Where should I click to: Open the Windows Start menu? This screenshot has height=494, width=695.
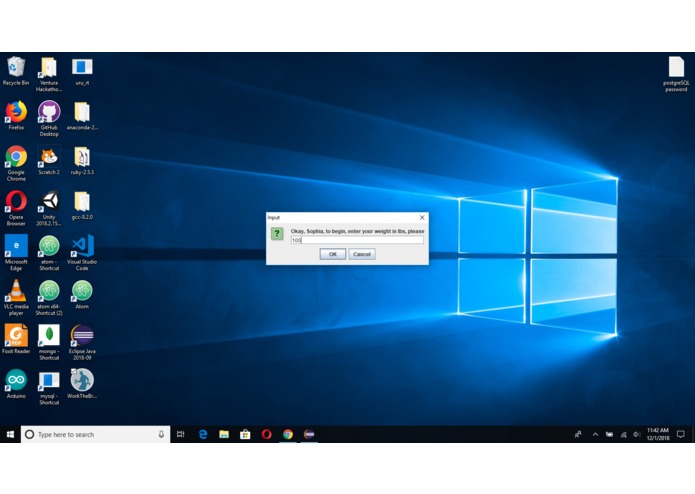click(10, 434)
